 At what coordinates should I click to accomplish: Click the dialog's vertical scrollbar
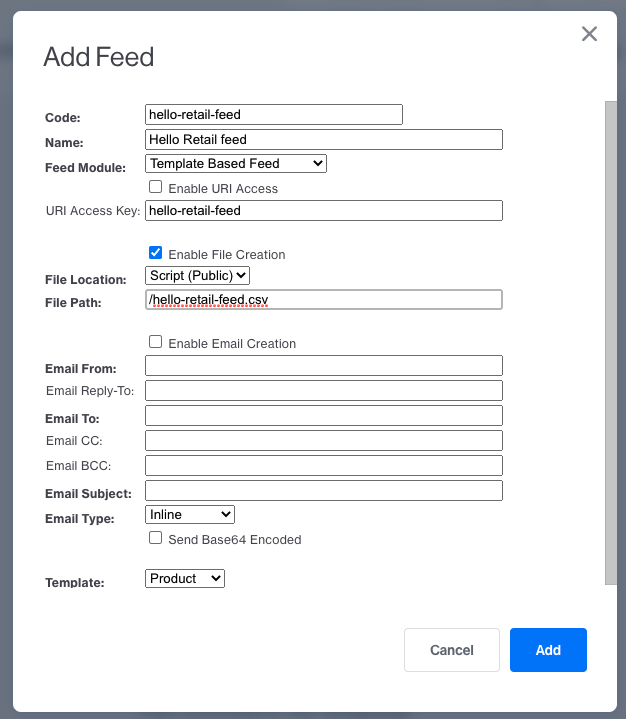click(x=611, y=340)
